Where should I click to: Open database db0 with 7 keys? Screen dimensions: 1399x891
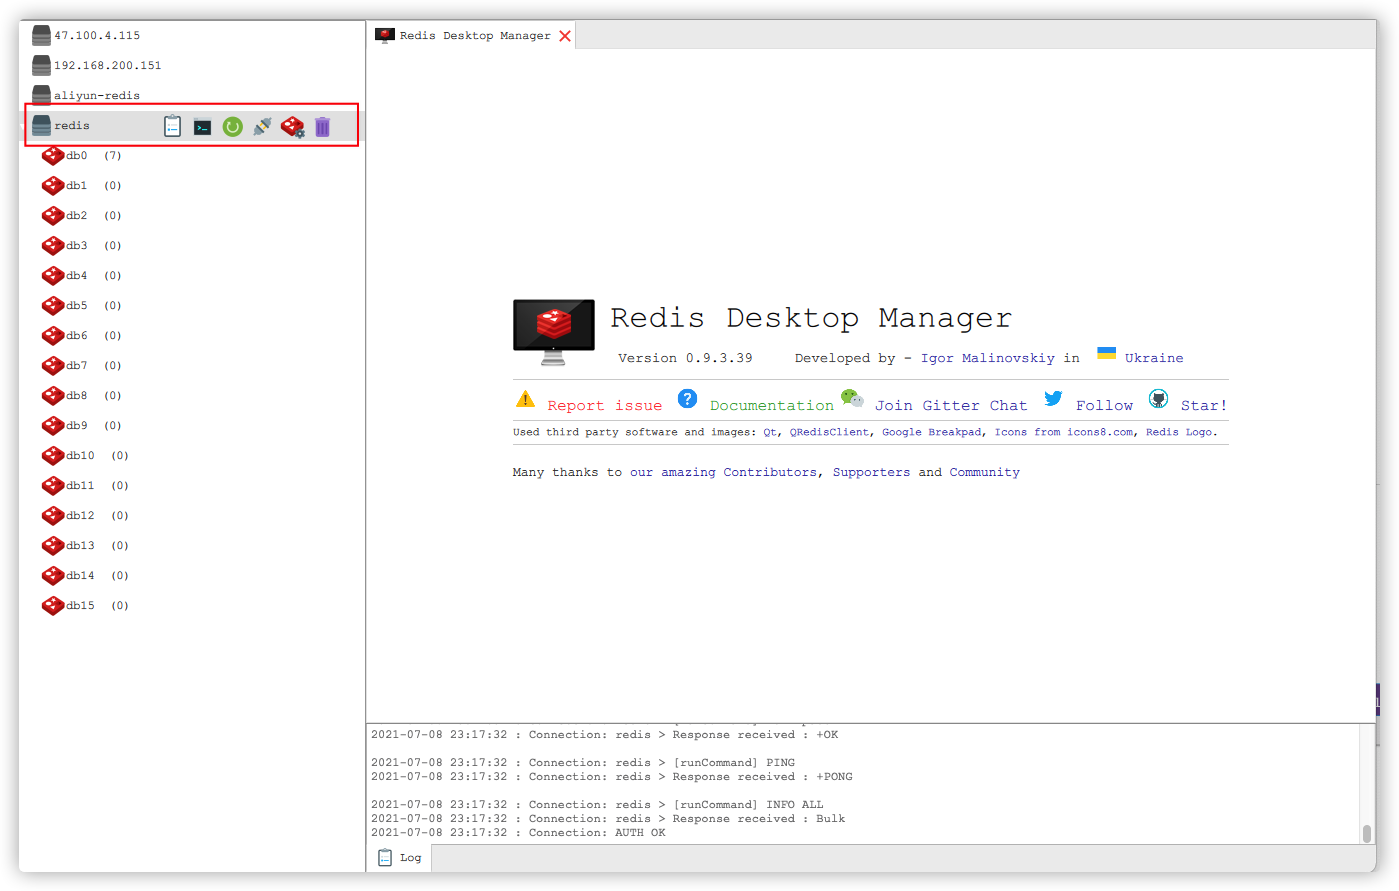[x=81, y=156]
